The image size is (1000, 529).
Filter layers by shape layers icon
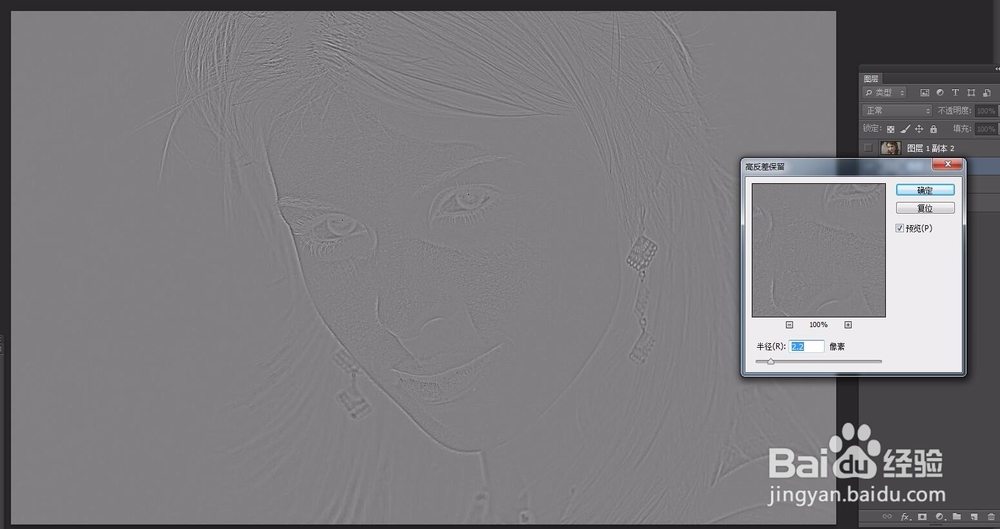click(x=971, y=93)
